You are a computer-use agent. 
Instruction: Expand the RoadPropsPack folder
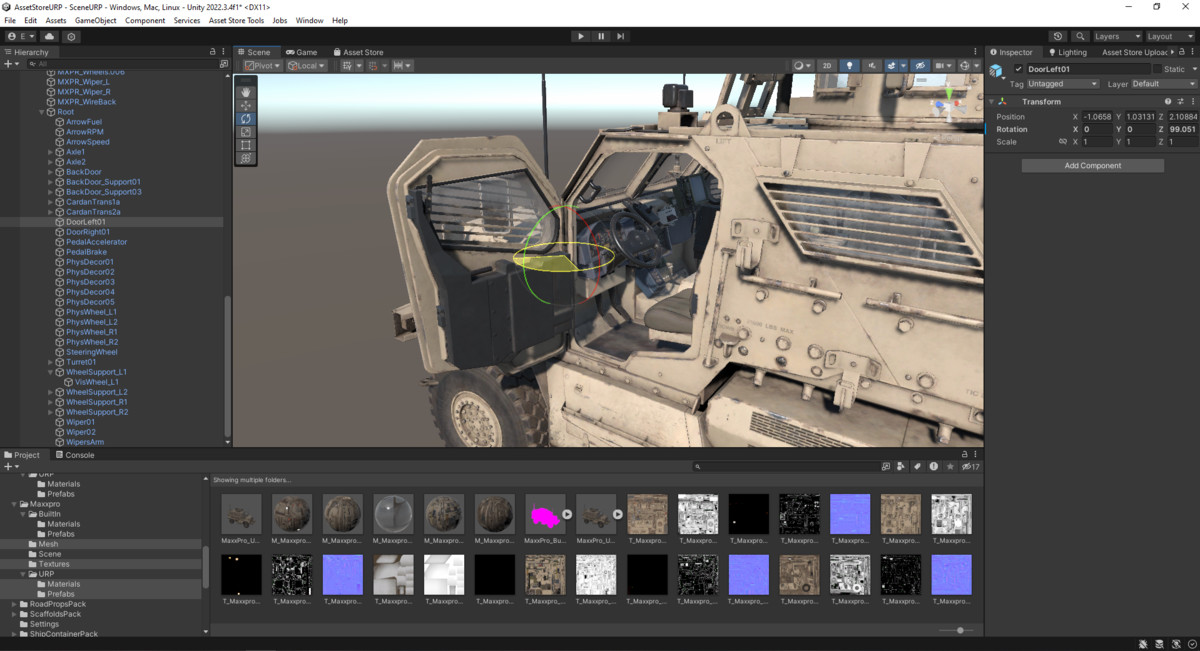coord(14,604)
